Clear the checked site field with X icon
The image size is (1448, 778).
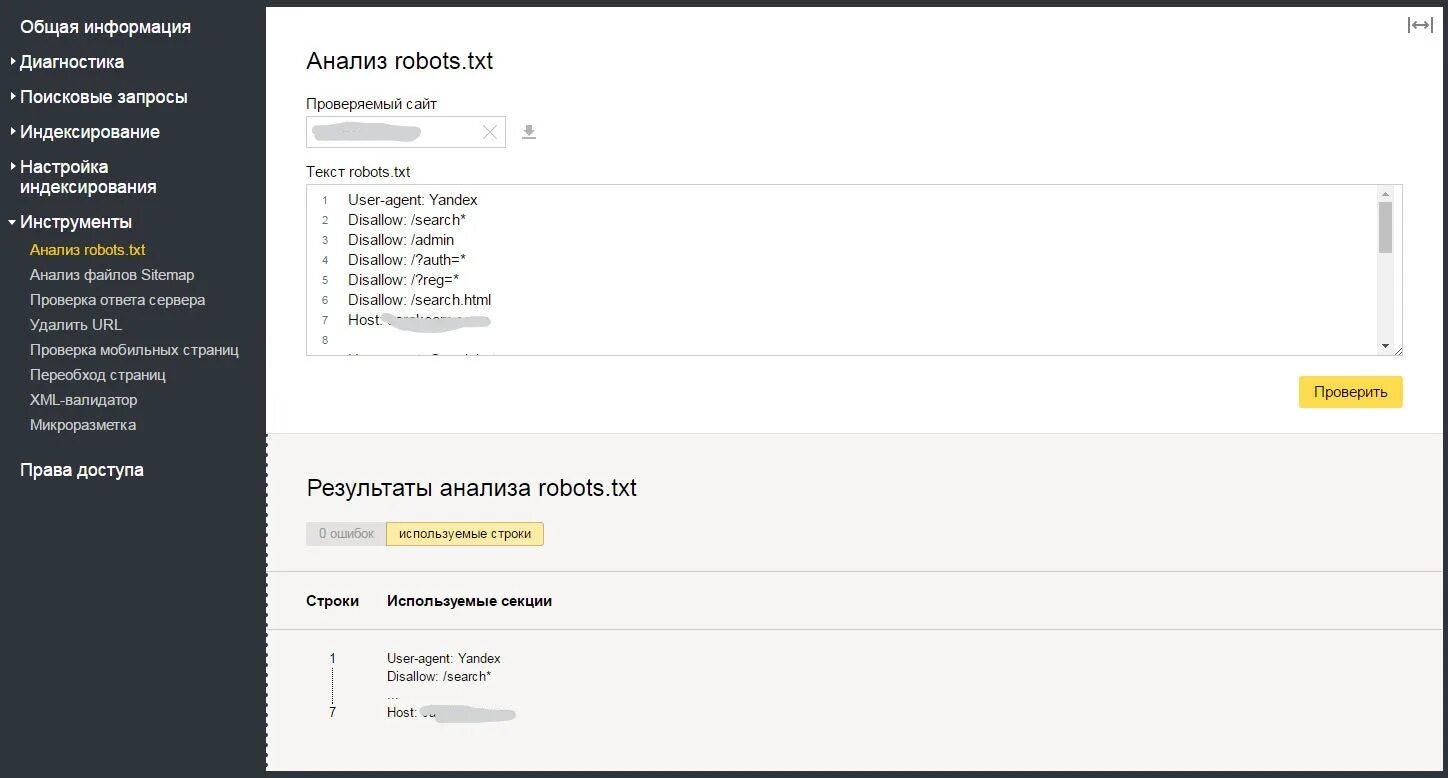[490, 132]
